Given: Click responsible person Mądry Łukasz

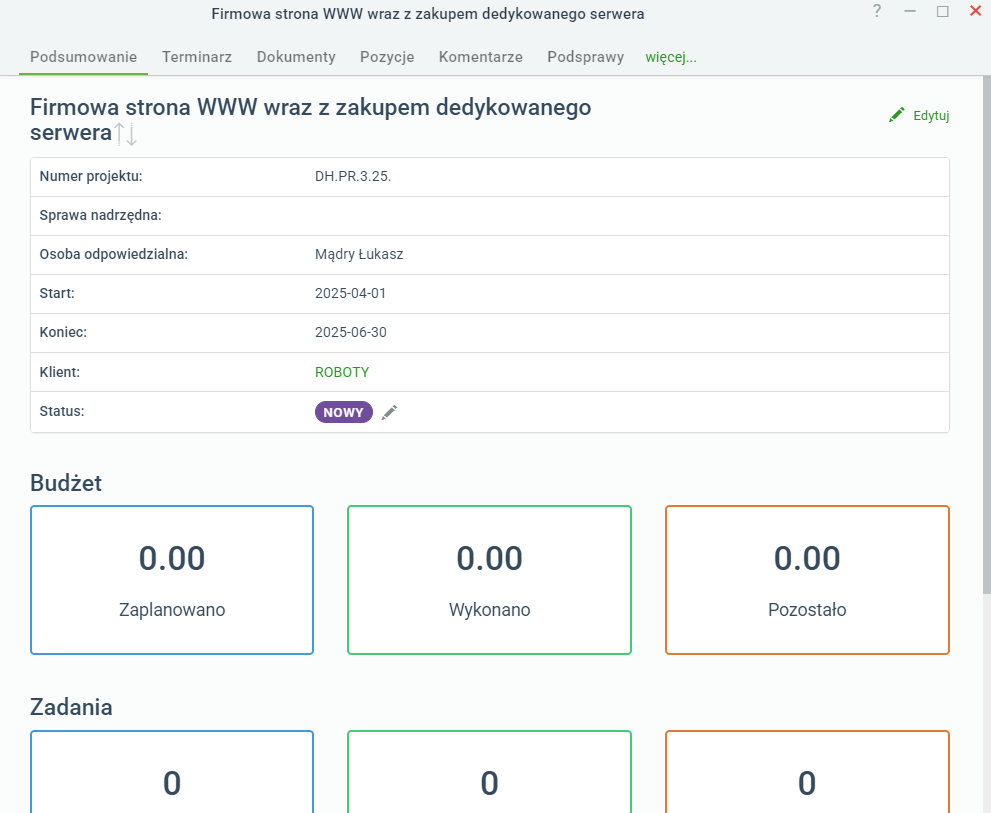Looking at the screenshot, I should coord(359,254).
